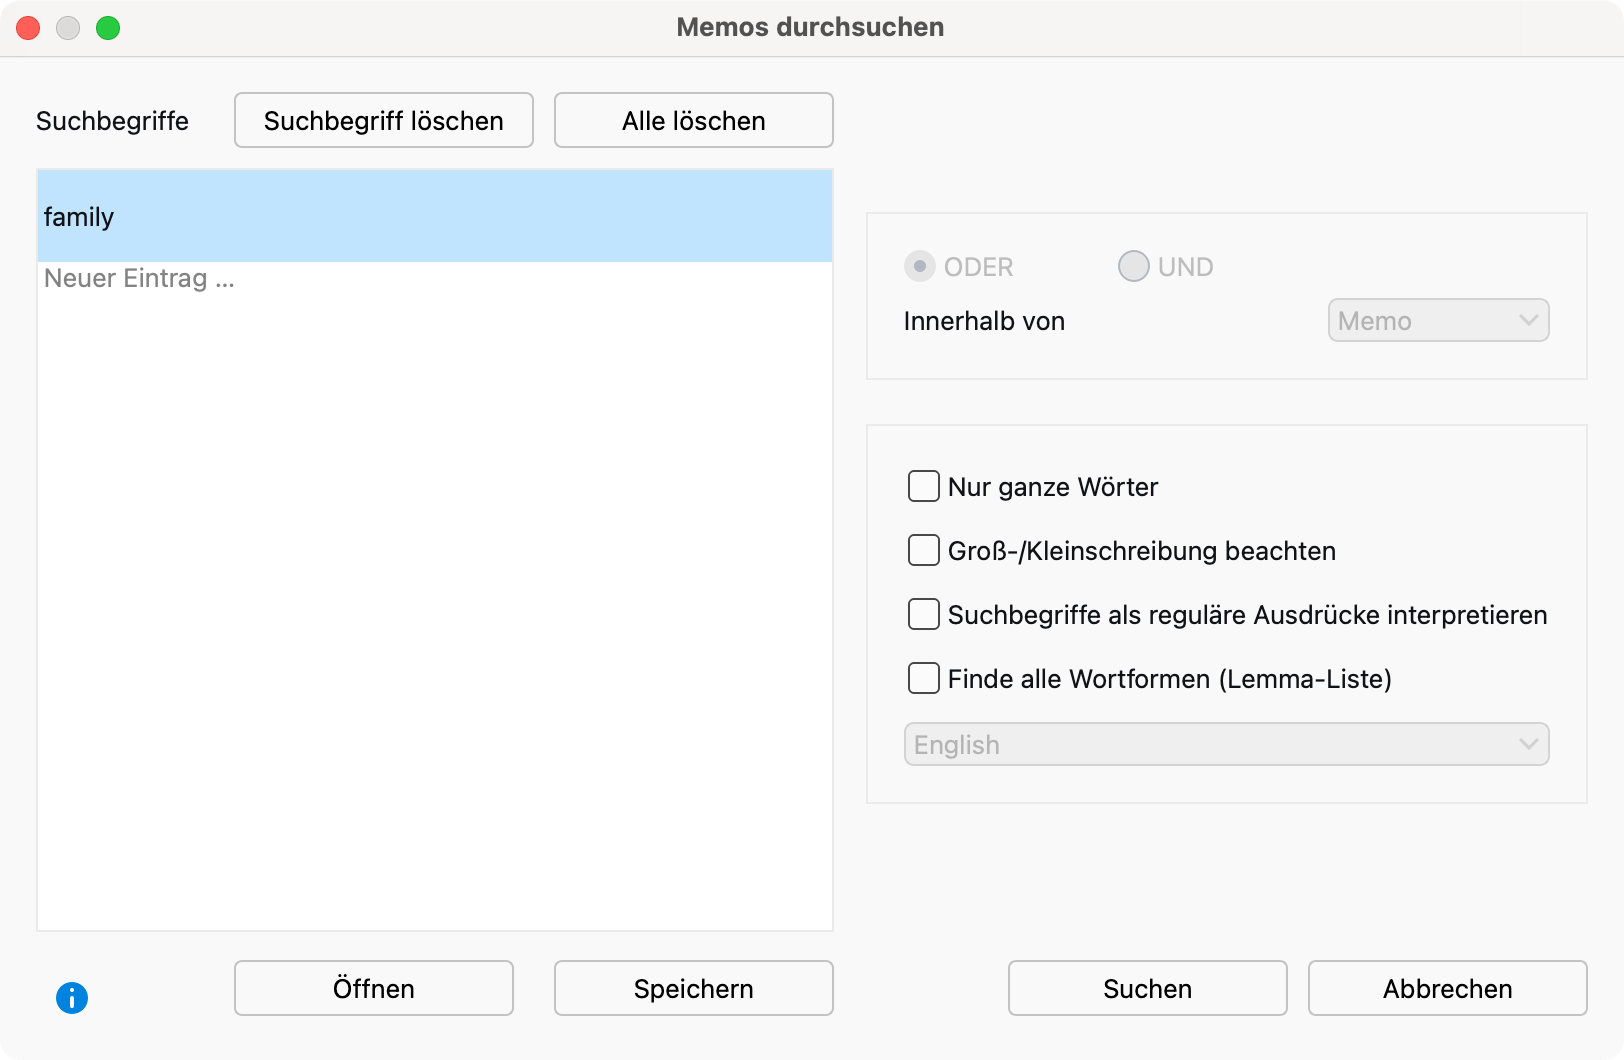Screen dimensions: 1624x1060
Task: Open the Innerhalb von Memo dropdown
Action: coord(1438,320)
